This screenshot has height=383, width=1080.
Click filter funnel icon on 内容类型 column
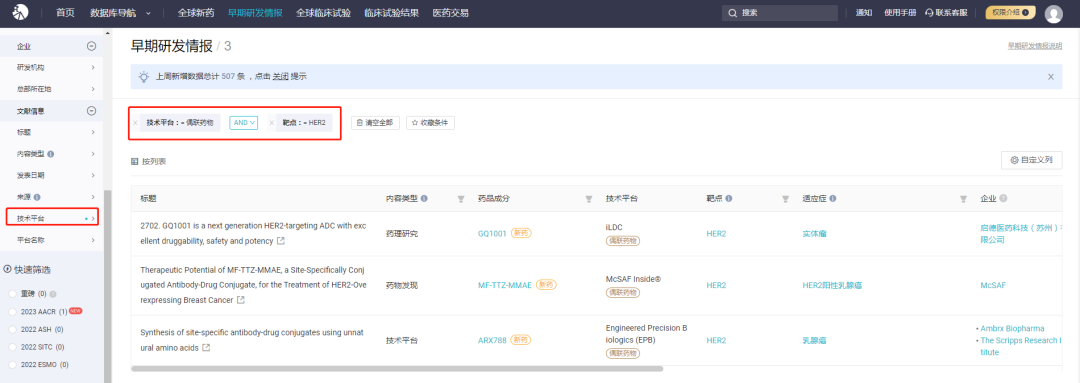click(461, 198)
